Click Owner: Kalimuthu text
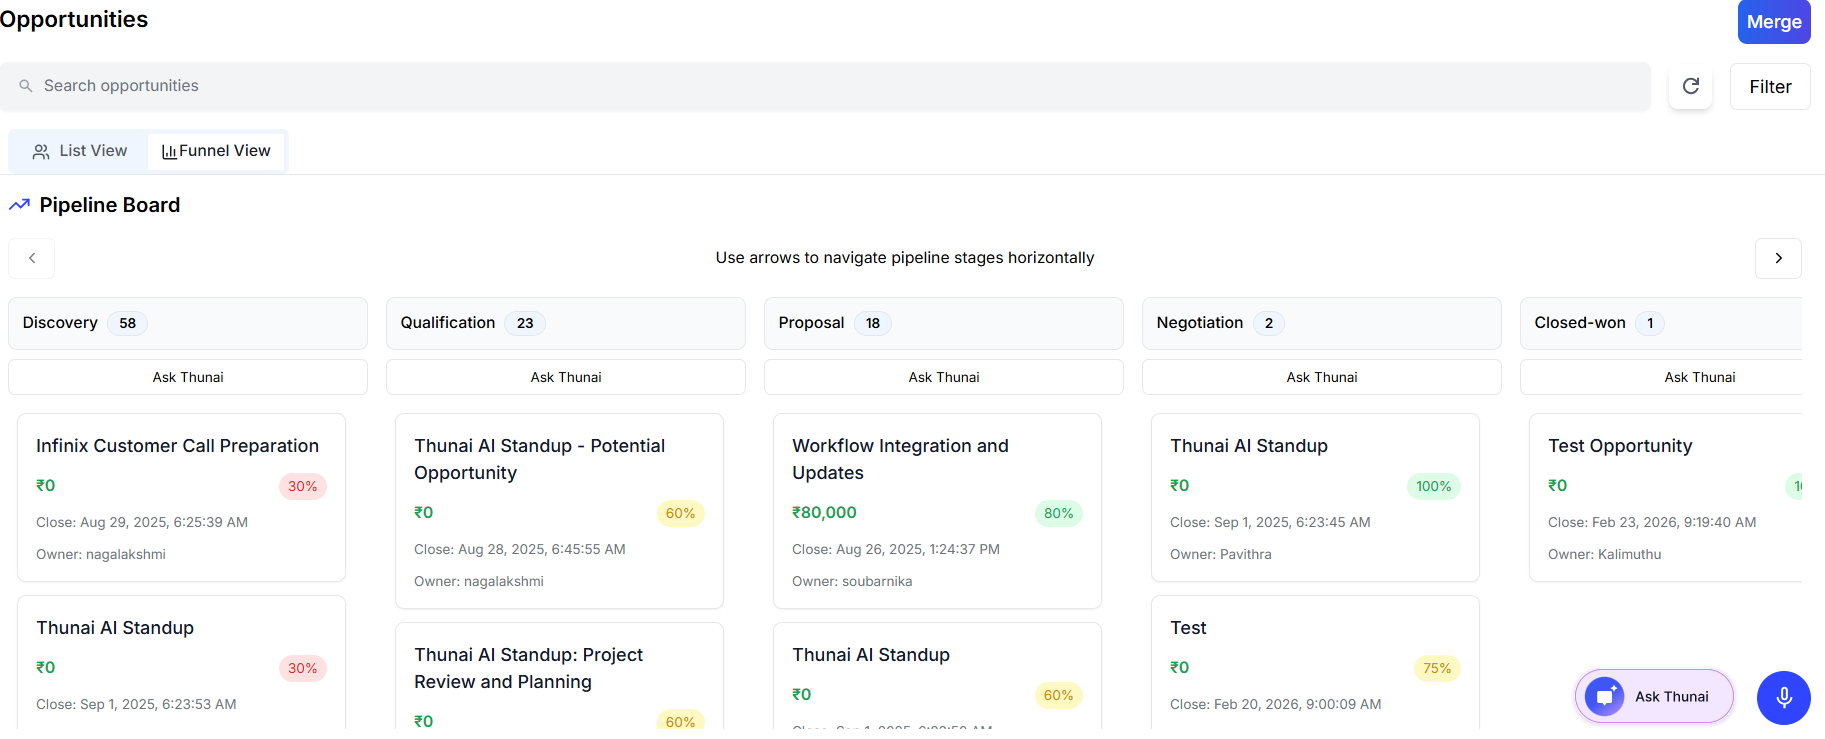The image size is (1825, 739). point(1605,554)
